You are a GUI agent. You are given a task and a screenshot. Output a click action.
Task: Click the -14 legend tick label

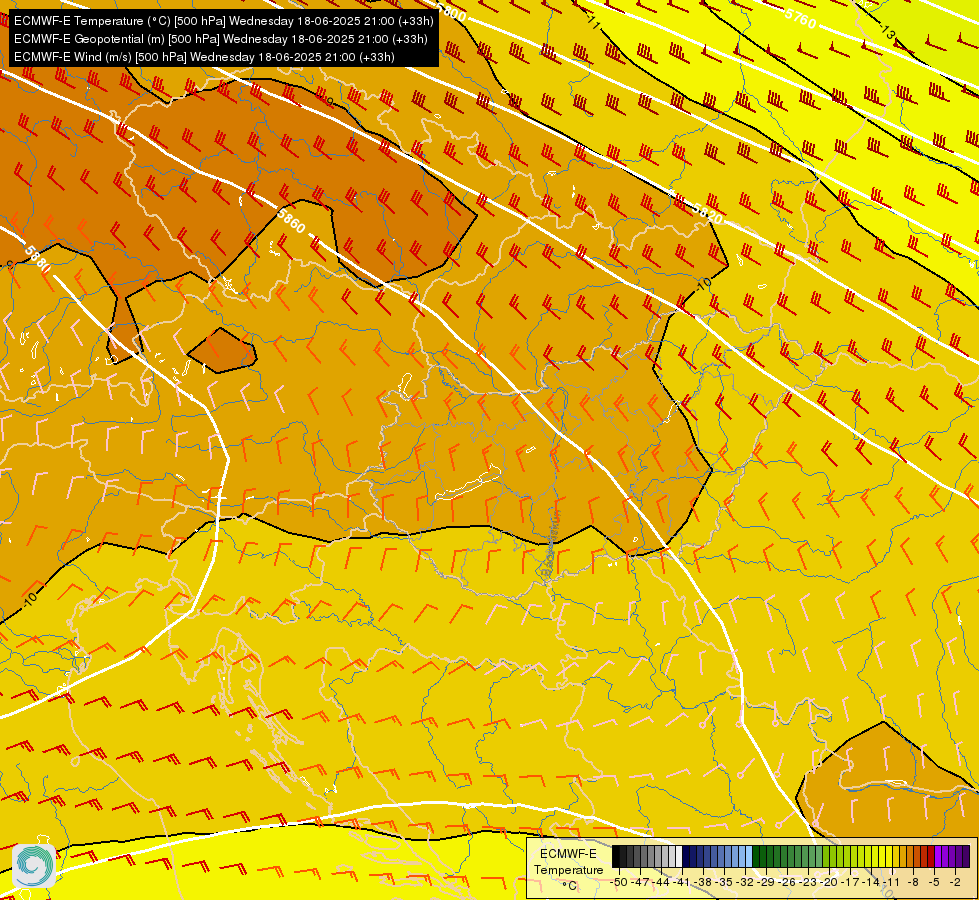tap(871, 883)
